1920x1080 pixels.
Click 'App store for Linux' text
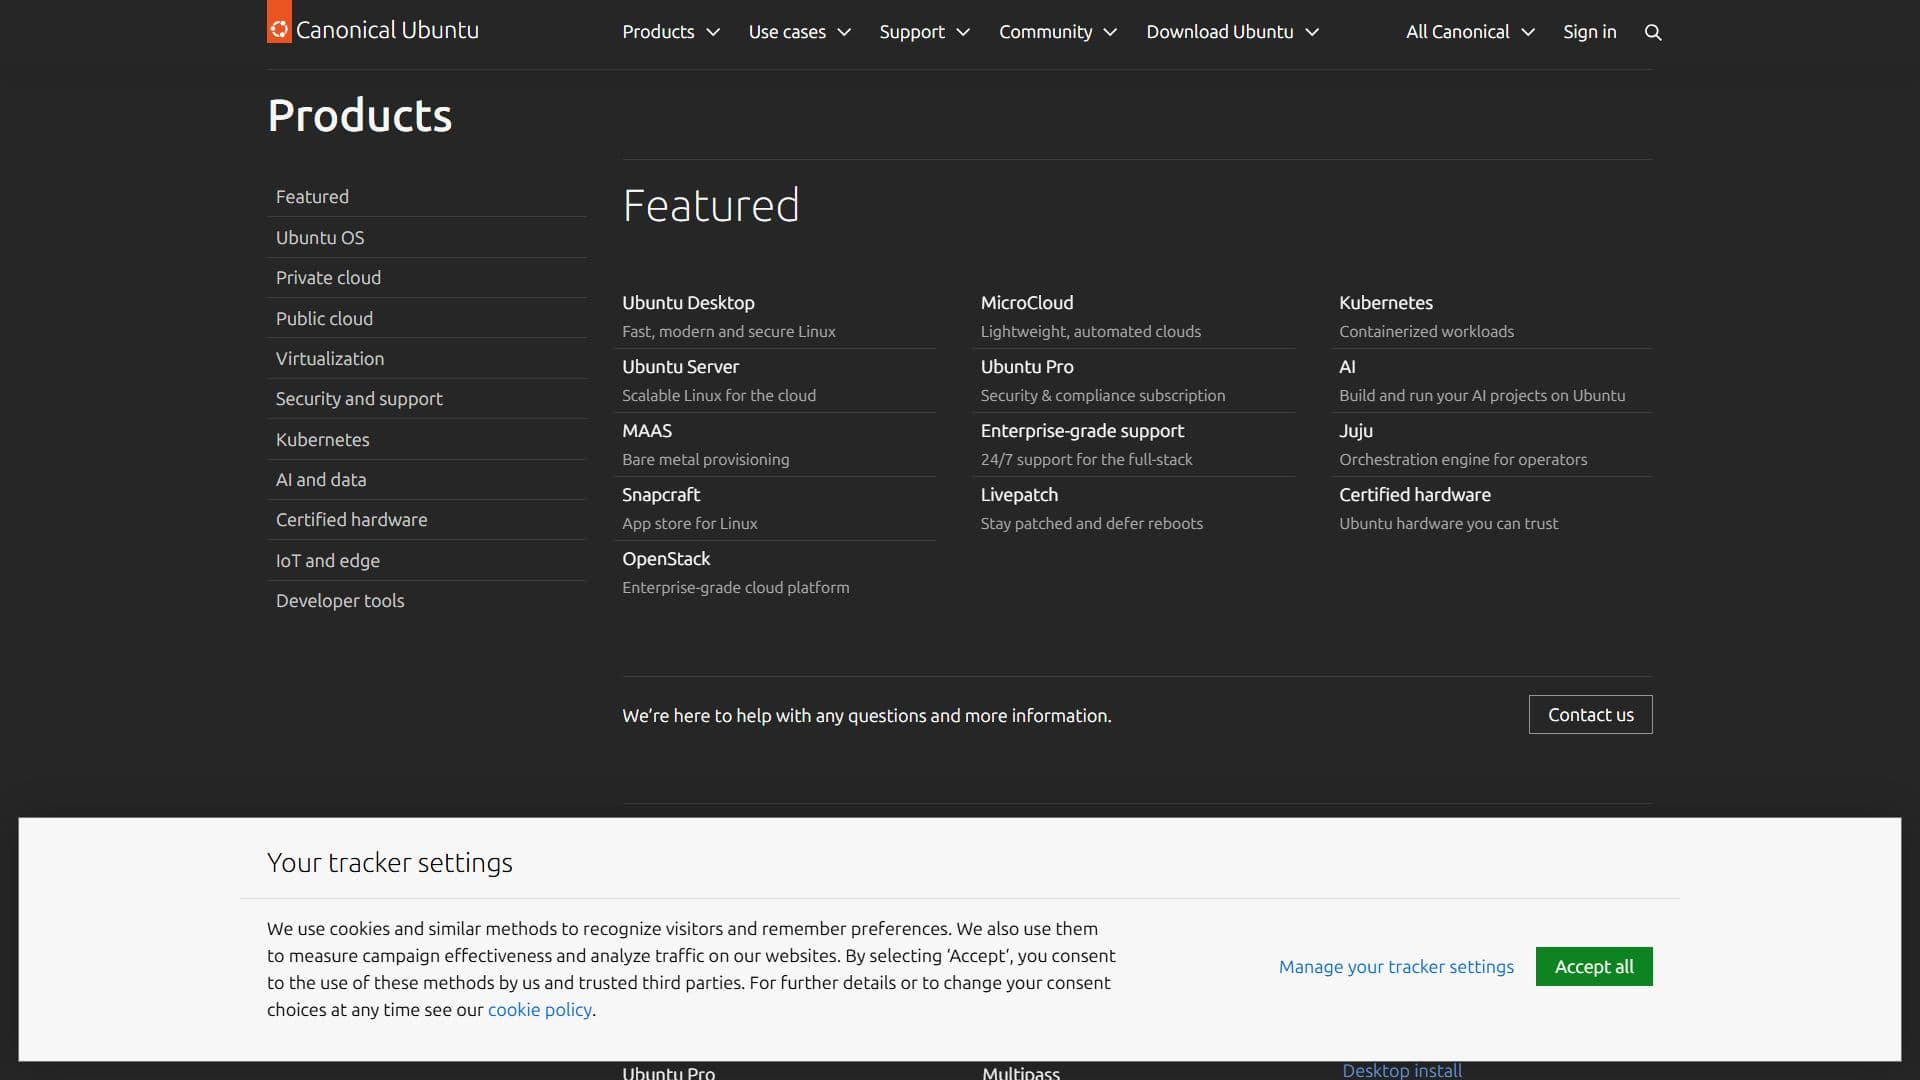tap(690, 524)
